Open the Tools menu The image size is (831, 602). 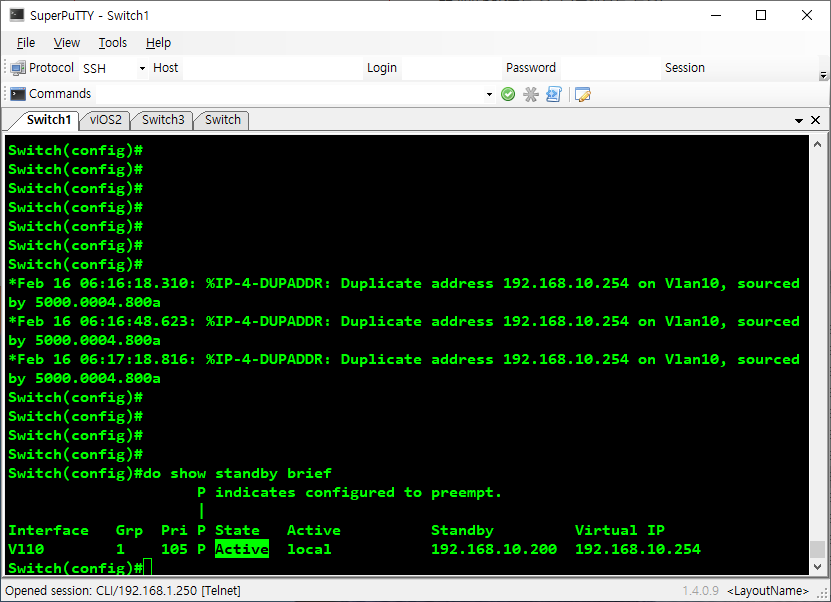tap(112, 42)
